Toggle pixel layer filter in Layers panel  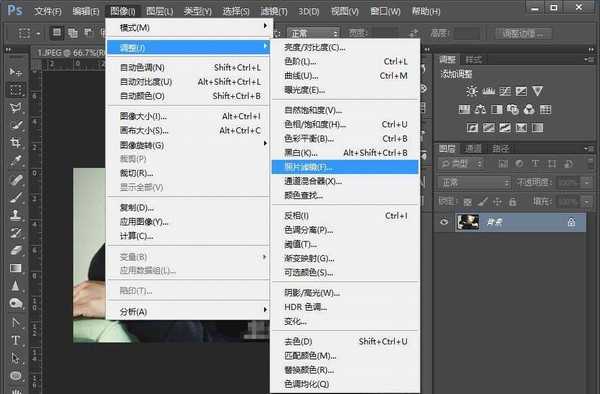click(503, 164)
